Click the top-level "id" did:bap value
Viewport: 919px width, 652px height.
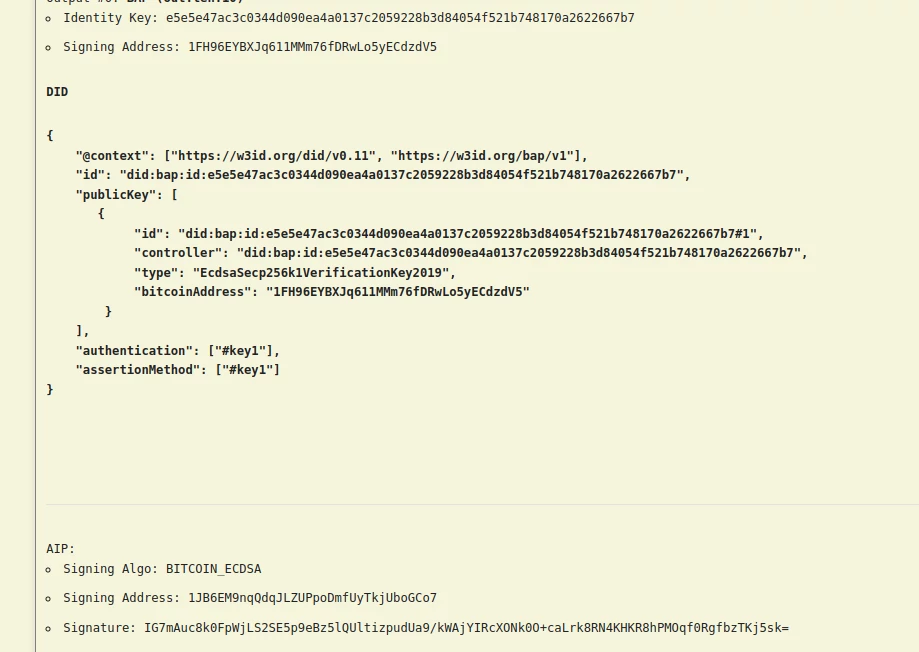401,175
